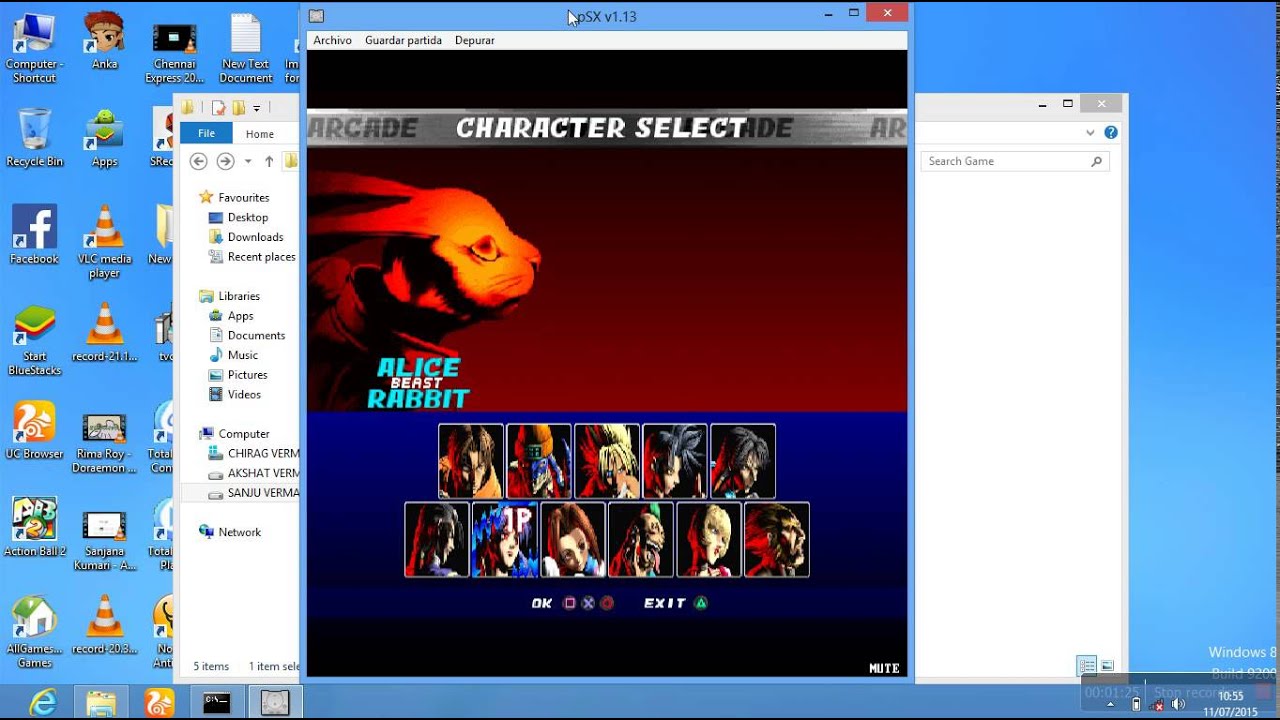Click the volume icon in system tray
This screenshot has height=720, width=1280.
[x=1178, y=704]
